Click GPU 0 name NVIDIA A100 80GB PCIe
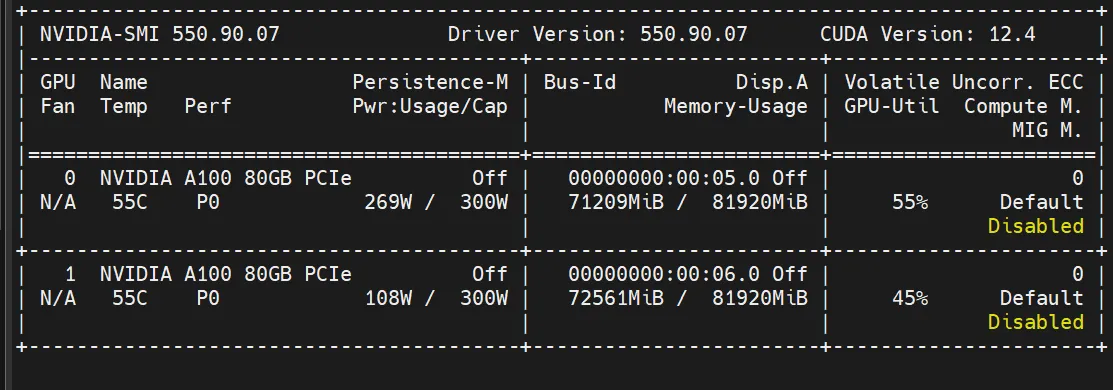Screen dimensions: 1113x390 [x=226, y=178]
